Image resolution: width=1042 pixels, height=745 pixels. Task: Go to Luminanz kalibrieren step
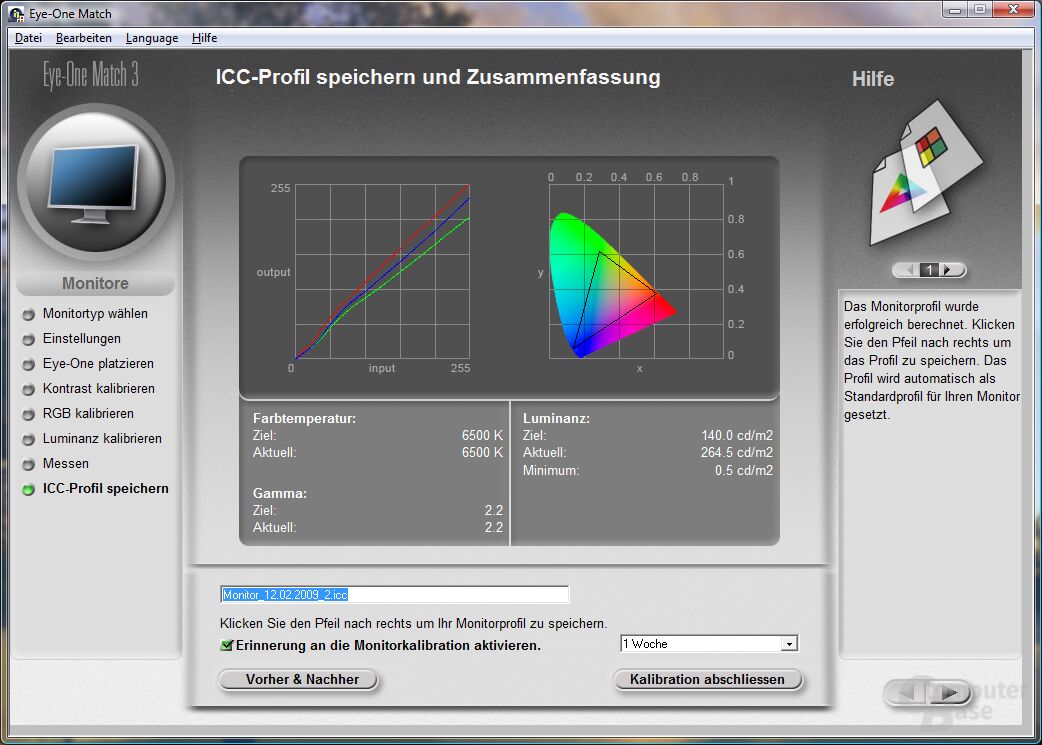click(102, 438)
